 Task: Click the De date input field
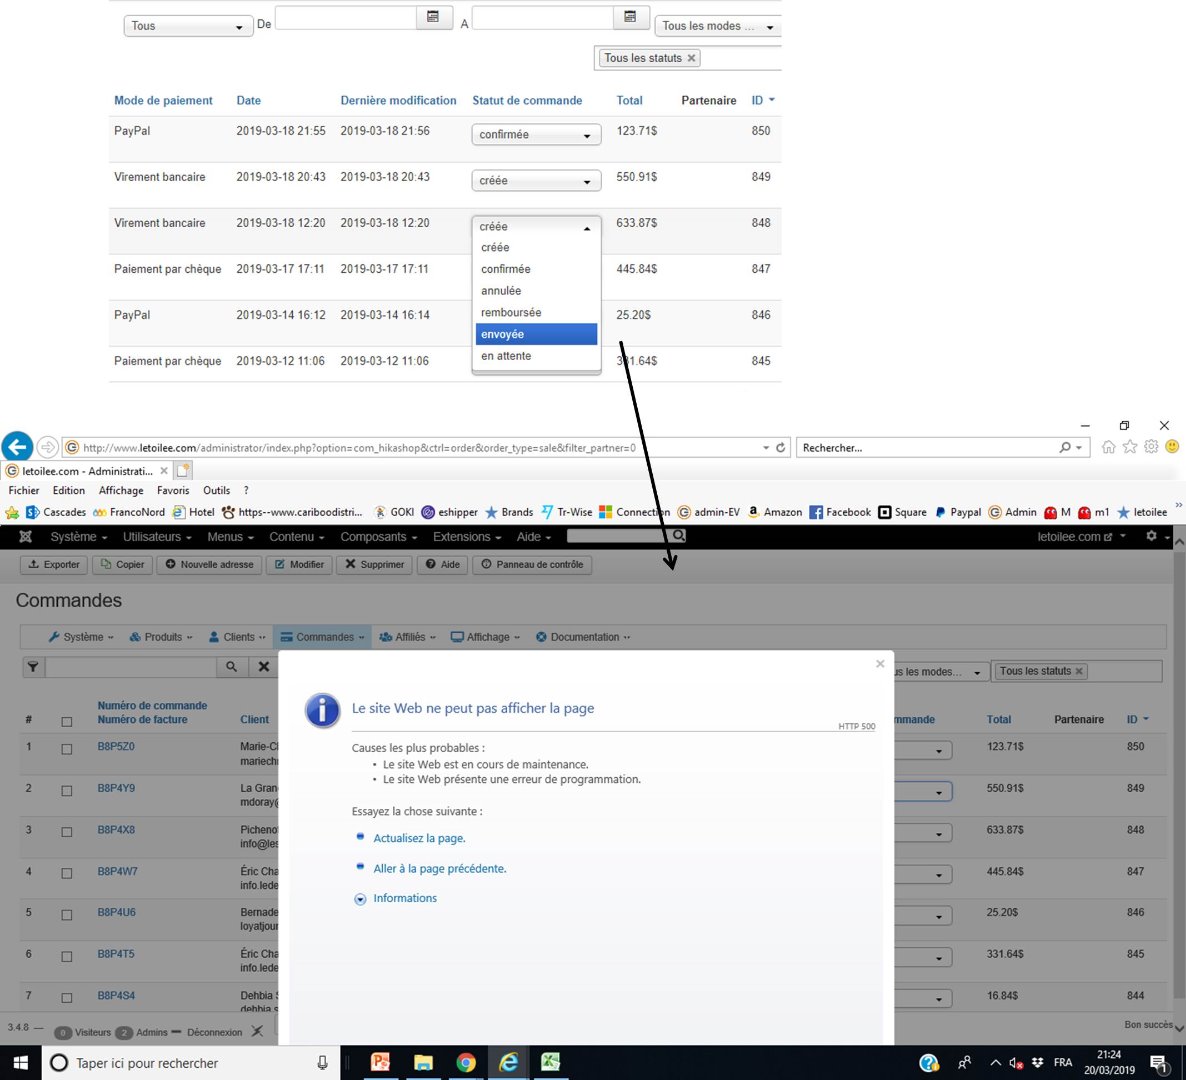point(346,17)
